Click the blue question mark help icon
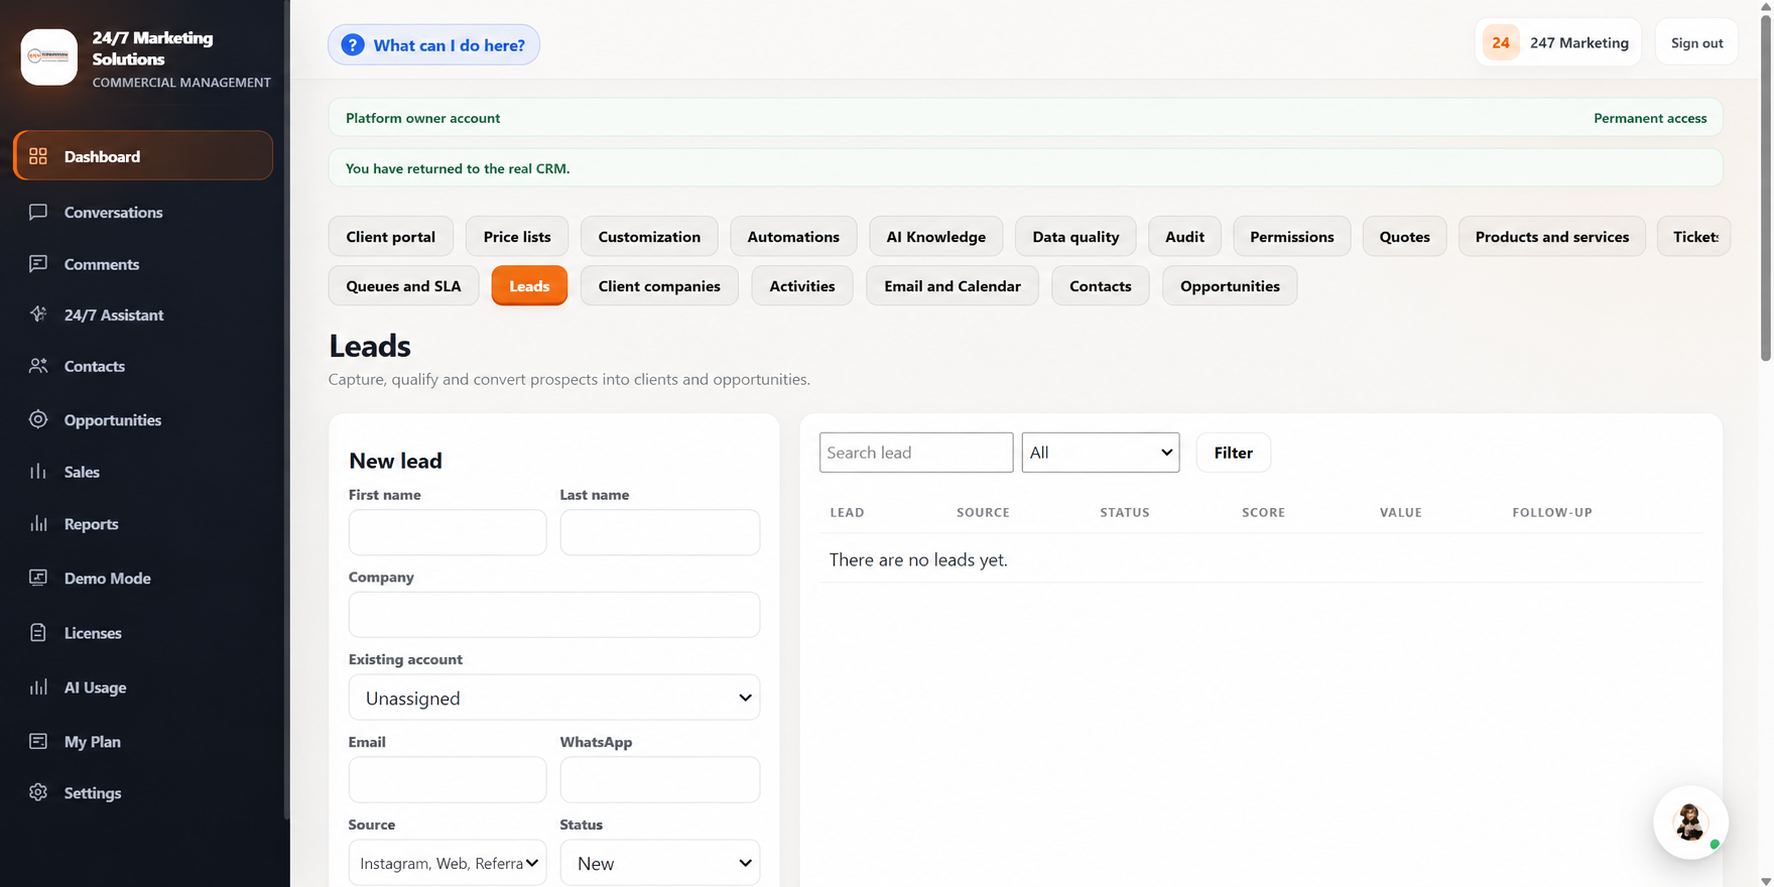The height and width of the screenshot is (887, 1774). pos(352,45)
